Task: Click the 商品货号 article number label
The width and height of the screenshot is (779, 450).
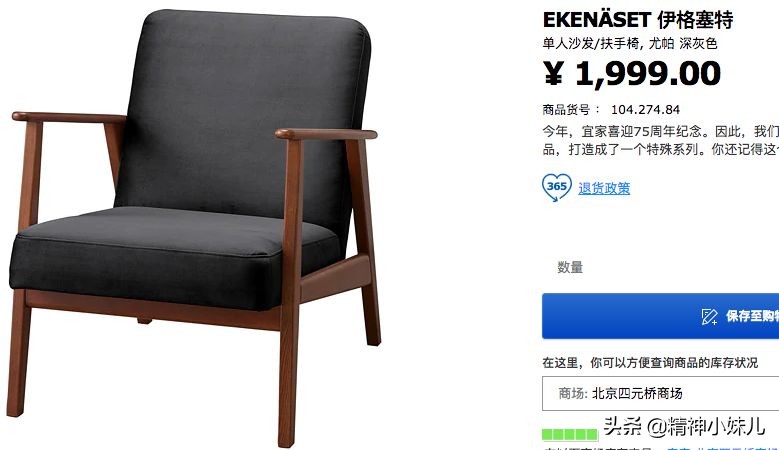Action: point(566,109)
